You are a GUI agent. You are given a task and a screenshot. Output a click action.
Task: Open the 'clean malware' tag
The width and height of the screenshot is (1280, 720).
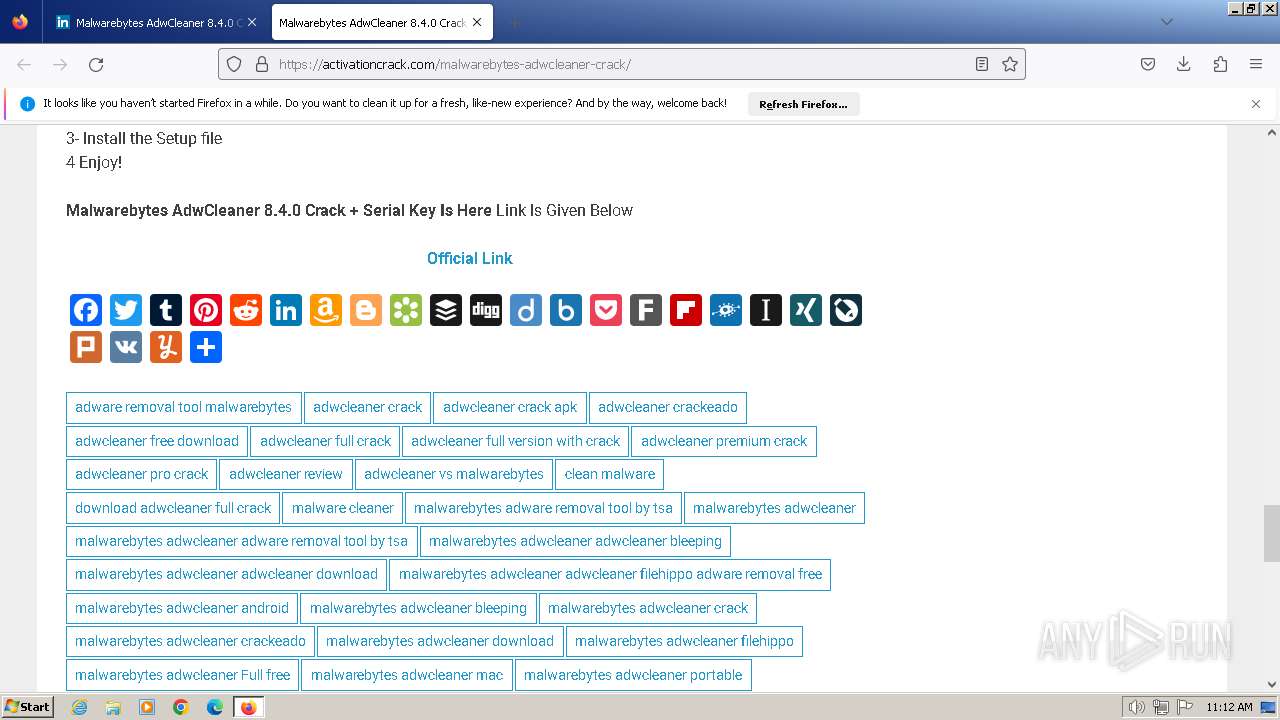pos(610,474)
